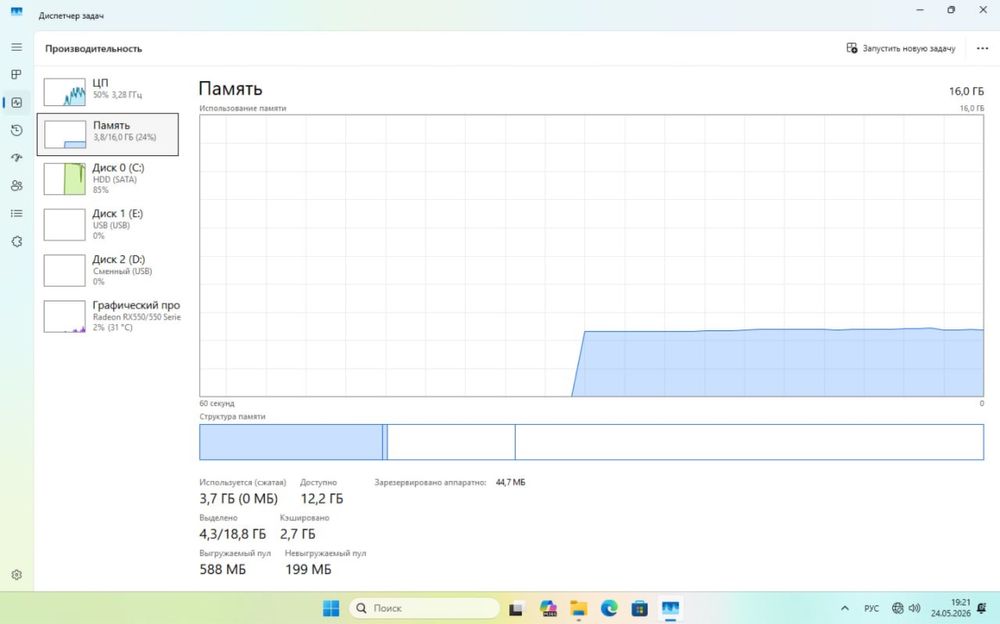Click Запустить новую задачу button
Screen dimensions: 1000x624
pyautogui.click(x=901, y=48)
